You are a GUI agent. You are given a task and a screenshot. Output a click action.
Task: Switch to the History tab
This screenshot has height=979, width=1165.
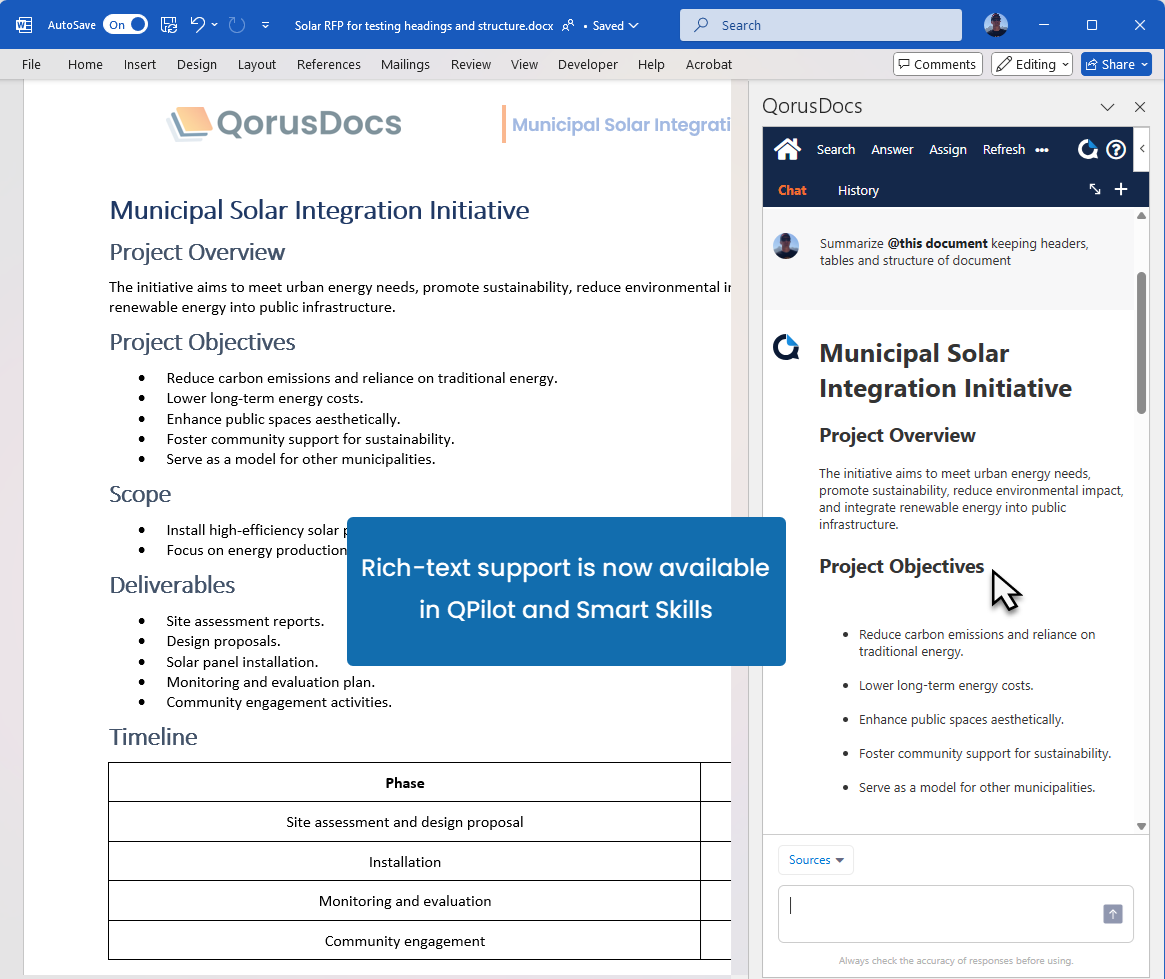coord(858,190)
